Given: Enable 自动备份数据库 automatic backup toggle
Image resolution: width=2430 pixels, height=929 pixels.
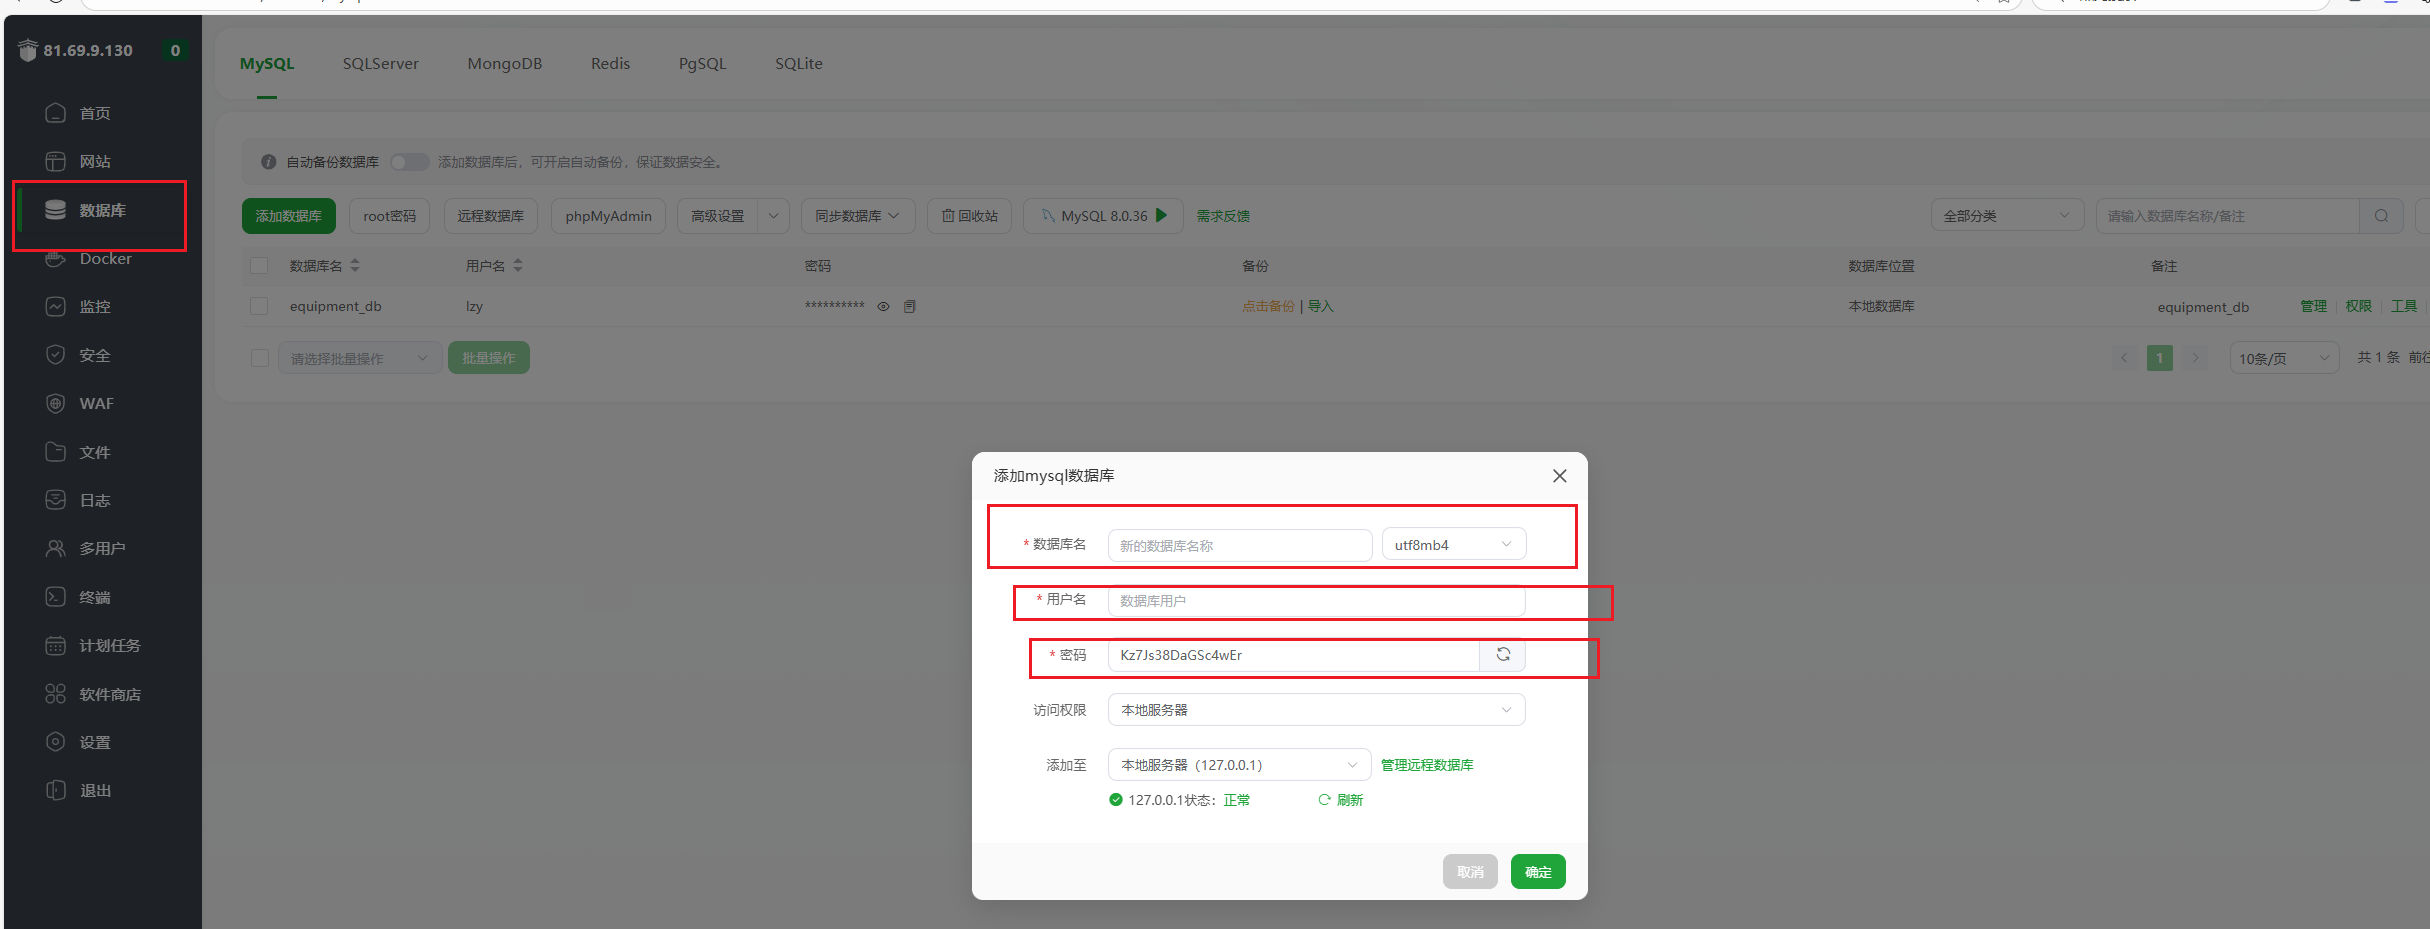Looking at the screenshot, I should point(409,161).
